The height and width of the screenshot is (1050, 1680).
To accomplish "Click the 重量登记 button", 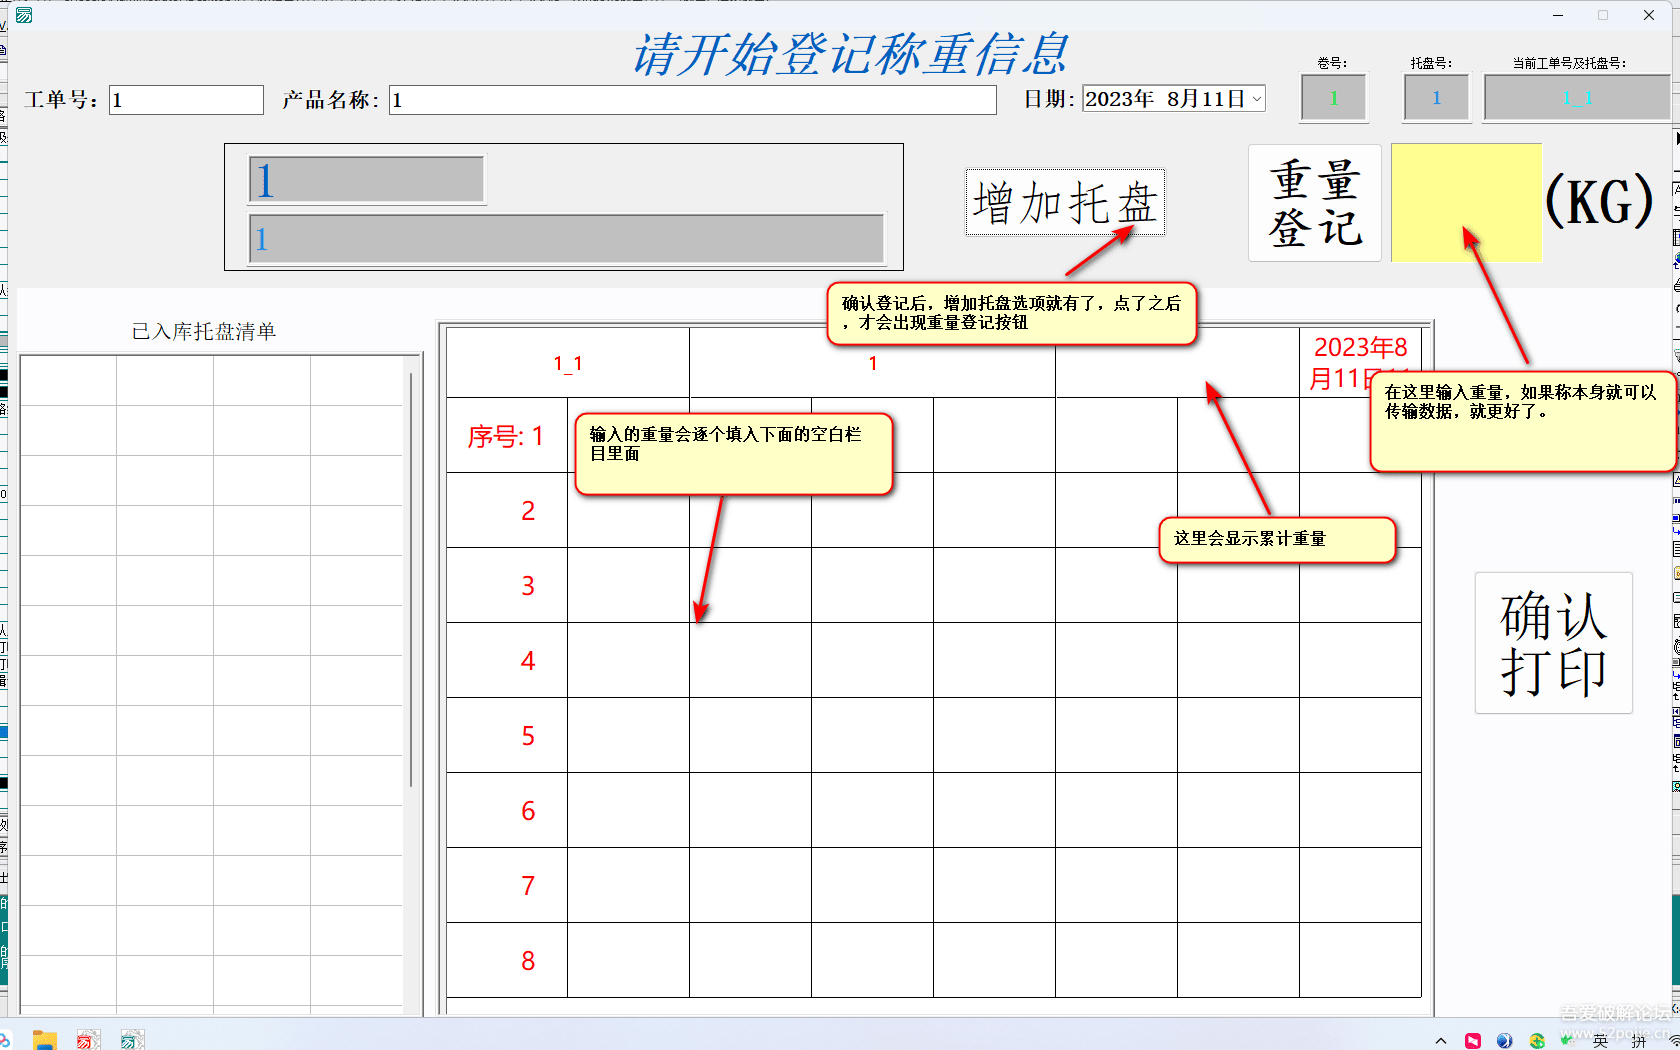I will coord(1314,202).
